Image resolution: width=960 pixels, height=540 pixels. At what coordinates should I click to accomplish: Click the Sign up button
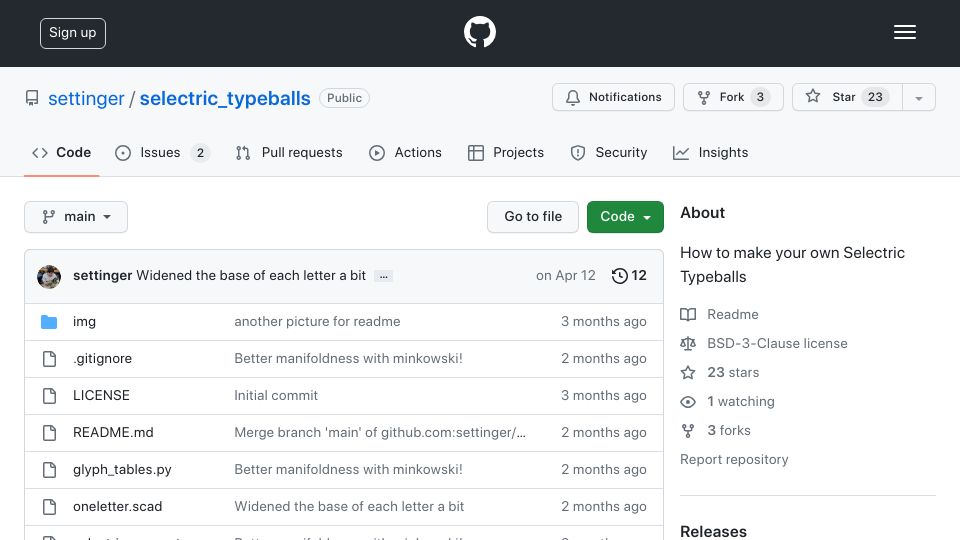pos(73,33)
